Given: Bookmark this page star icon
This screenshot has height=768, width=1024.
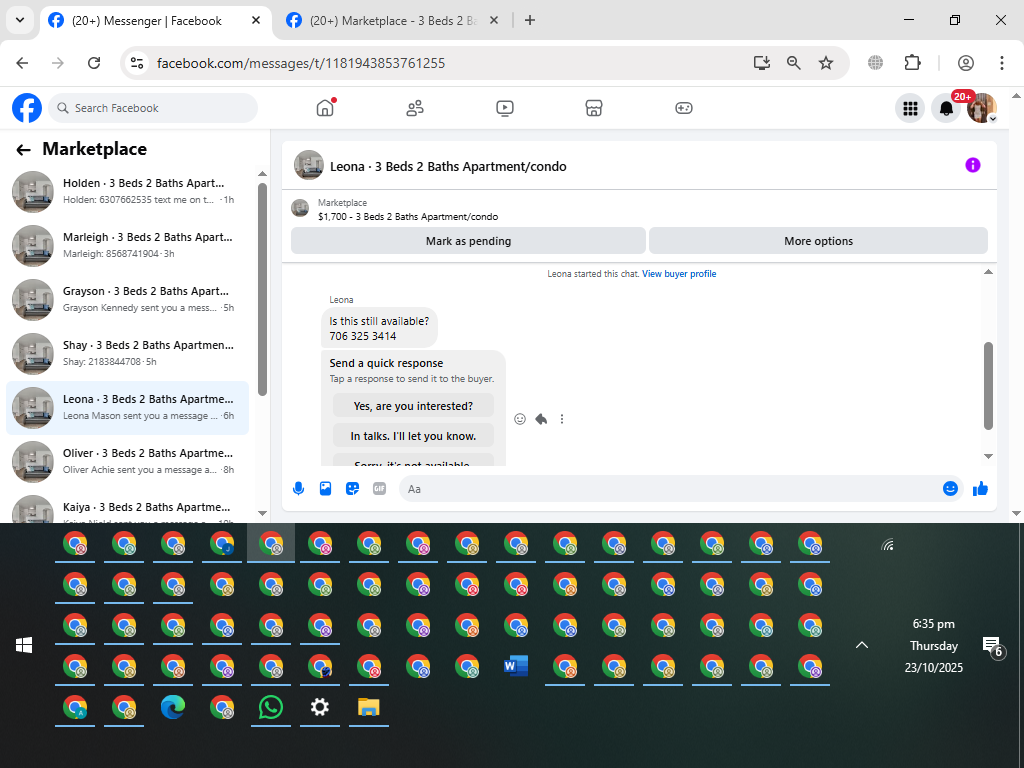Looking at the screenshot, I should 826,63.
